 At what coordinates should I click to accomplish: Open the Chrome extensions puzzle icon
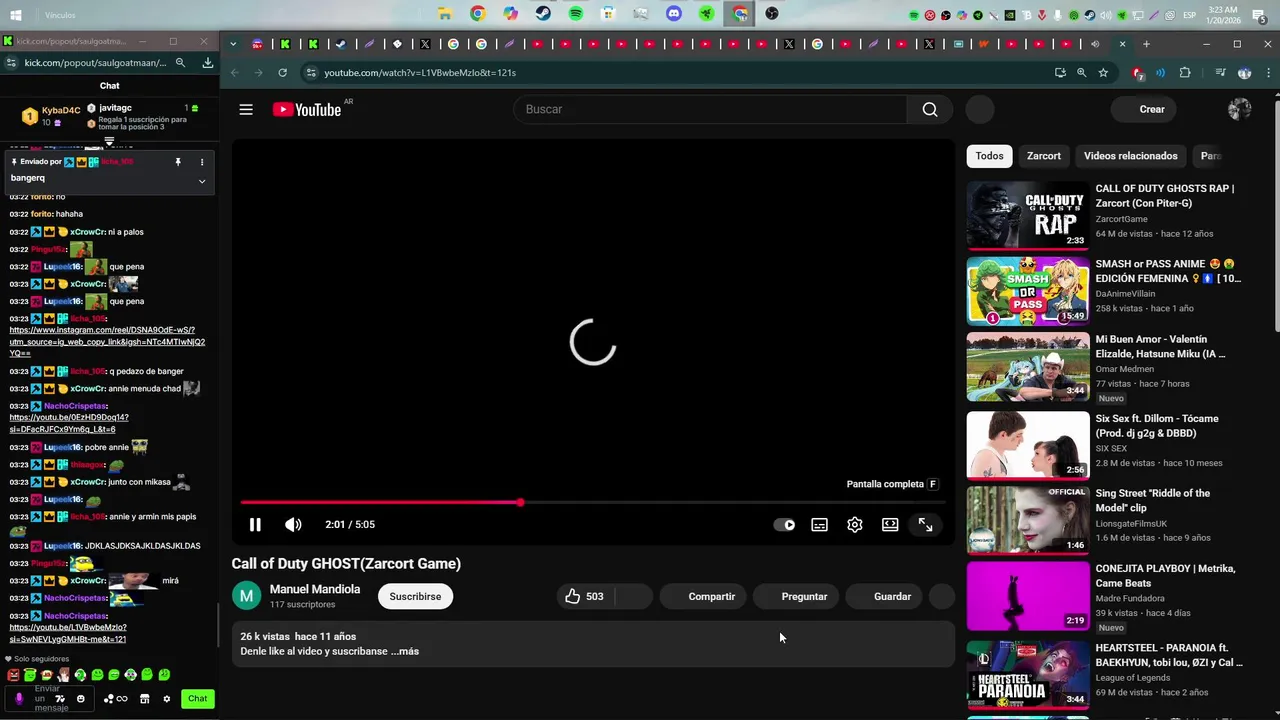coord(1185,73)
